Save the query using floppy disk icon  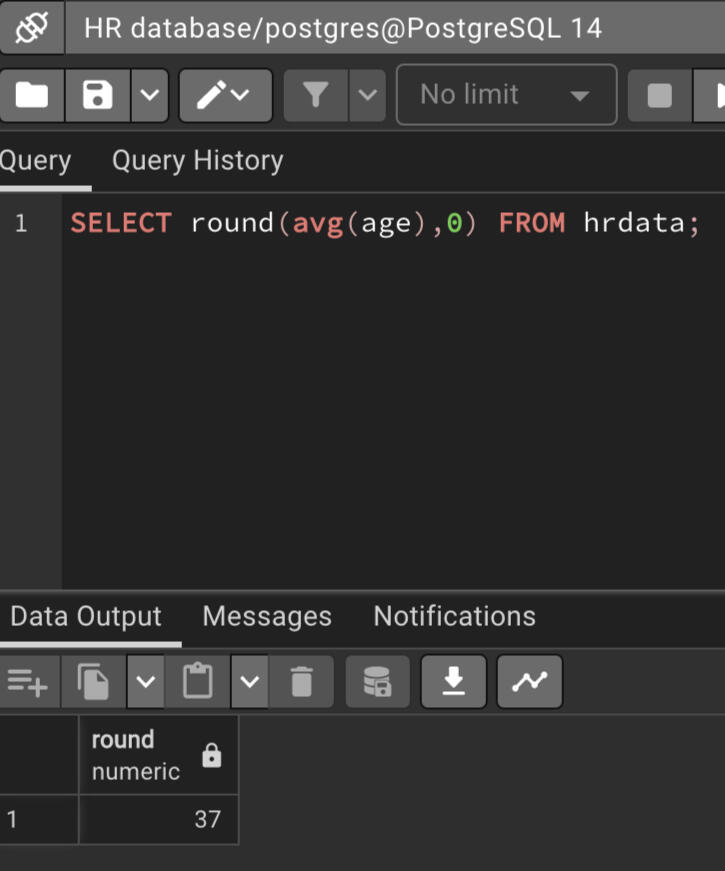(x=97, y=95)
